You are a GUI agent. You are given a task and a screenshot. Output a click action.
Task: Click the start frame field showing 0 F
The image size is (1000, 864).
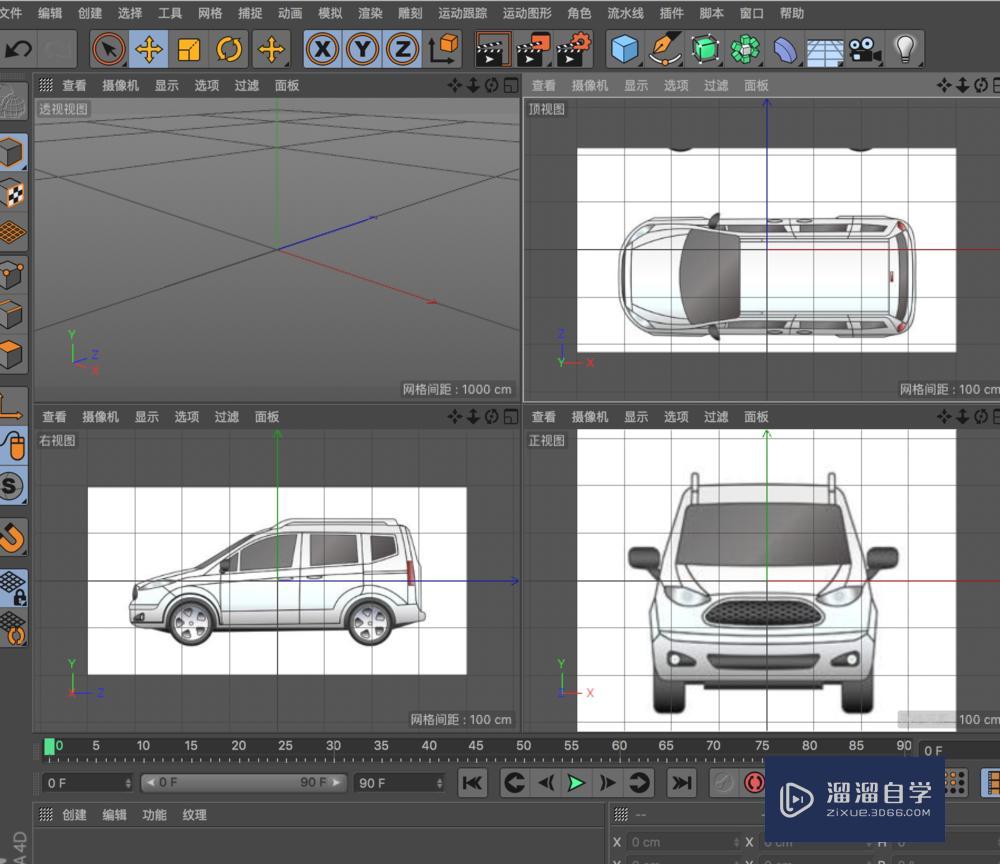(87, 783)
